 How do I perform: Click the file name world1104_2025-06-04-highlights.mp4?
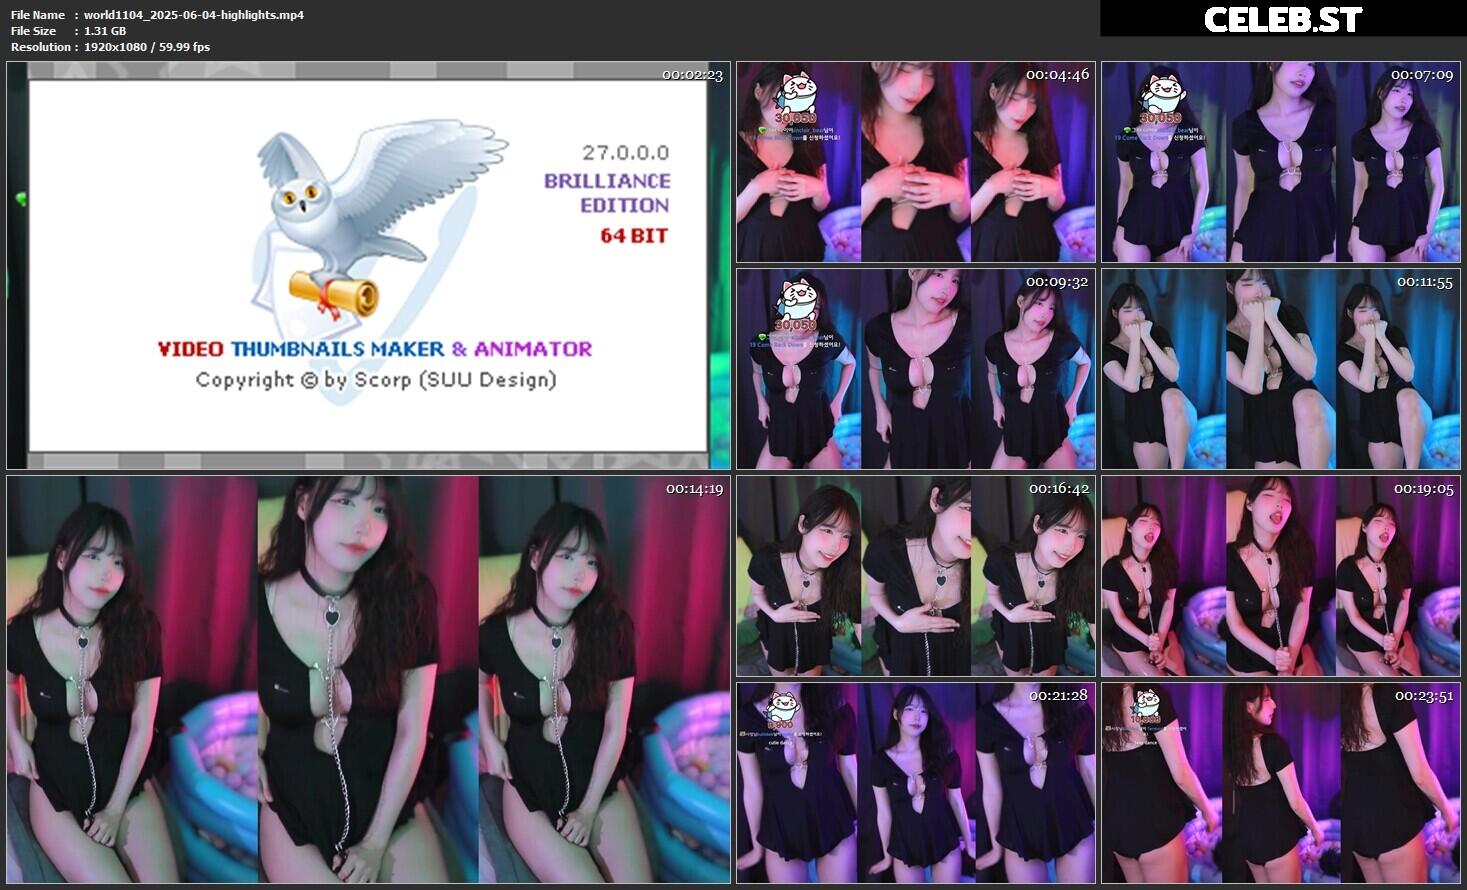(x=194, y=15)
